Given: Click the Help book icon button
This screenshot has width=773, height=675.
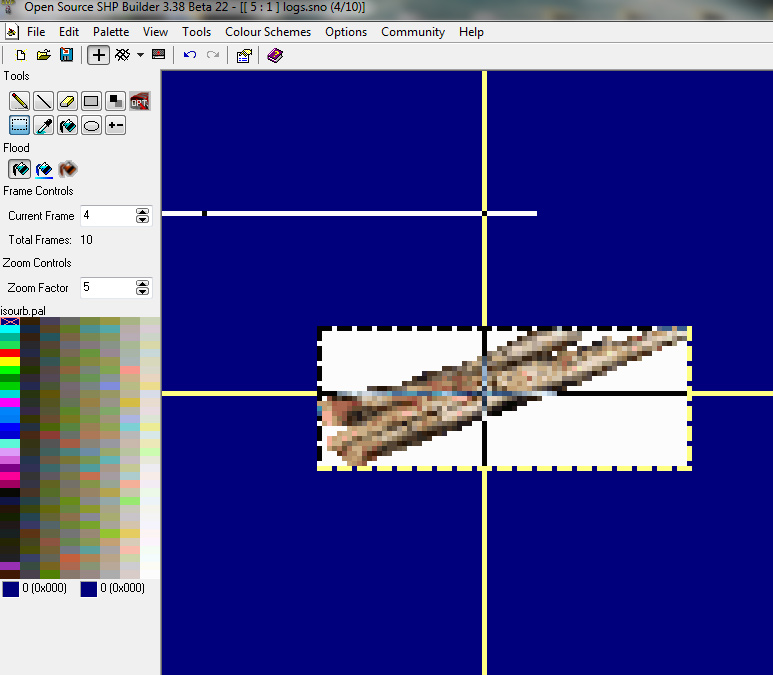Looking at the screenshot, I should coord(274,55).
